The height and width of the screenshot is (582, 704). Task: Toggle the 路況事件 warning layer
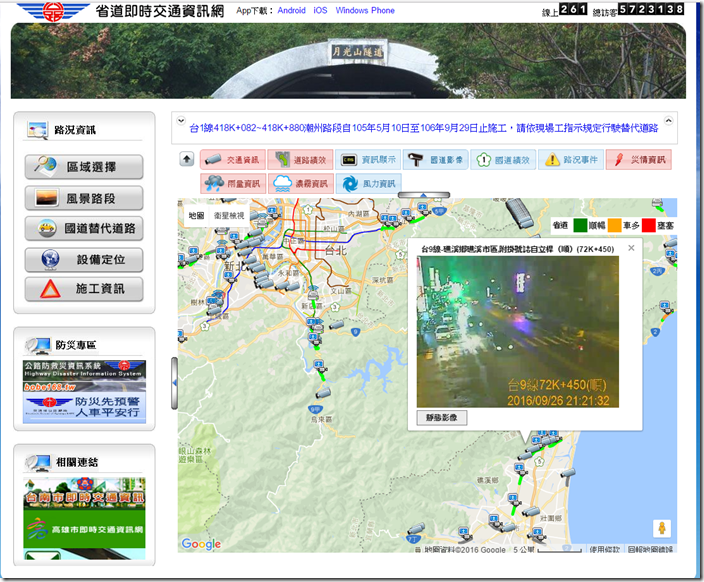(571, 159)
